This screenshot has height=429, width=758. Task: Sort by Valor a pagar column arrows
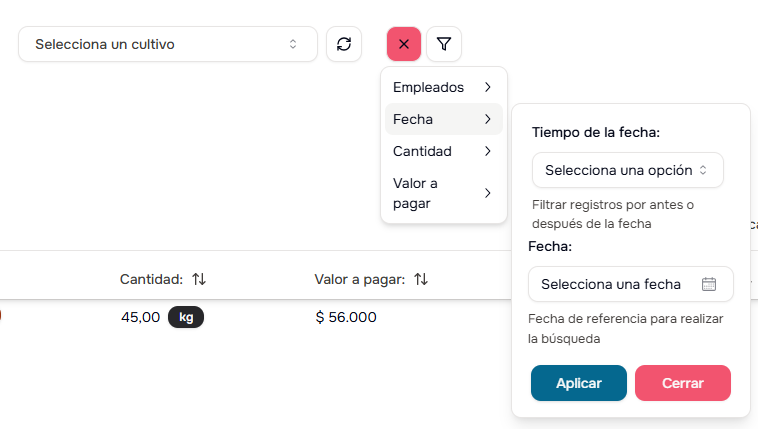tap(421, 279)
